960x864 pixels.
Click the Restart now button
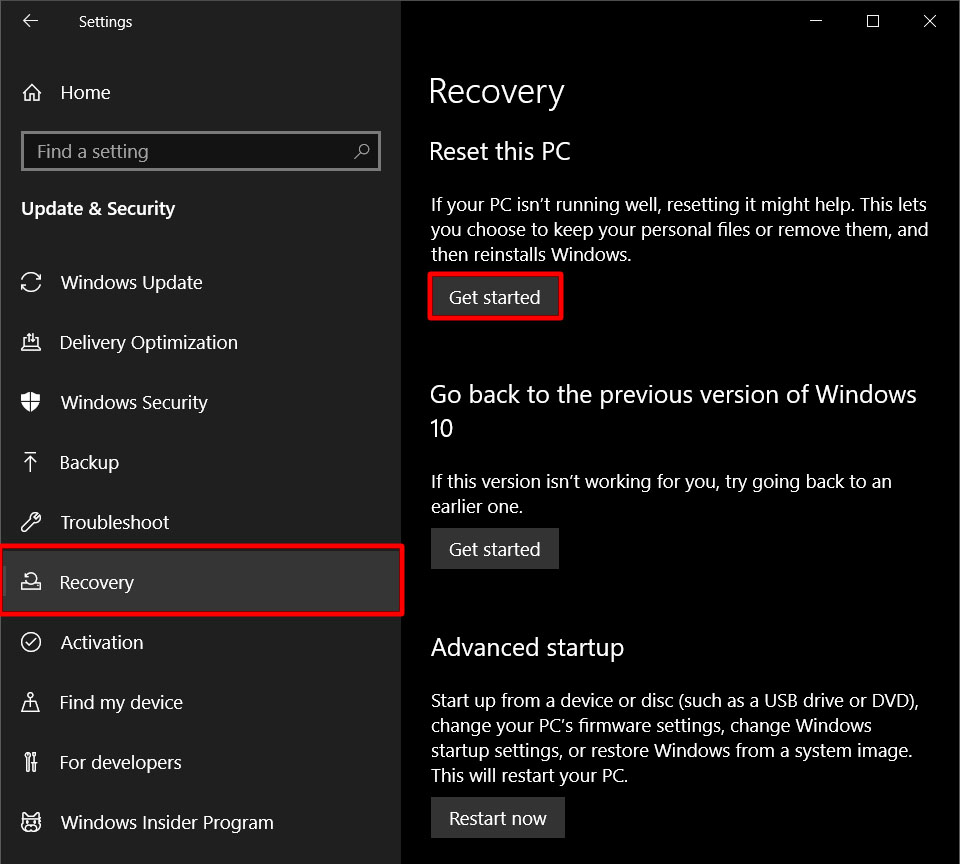tap(497, 818)
